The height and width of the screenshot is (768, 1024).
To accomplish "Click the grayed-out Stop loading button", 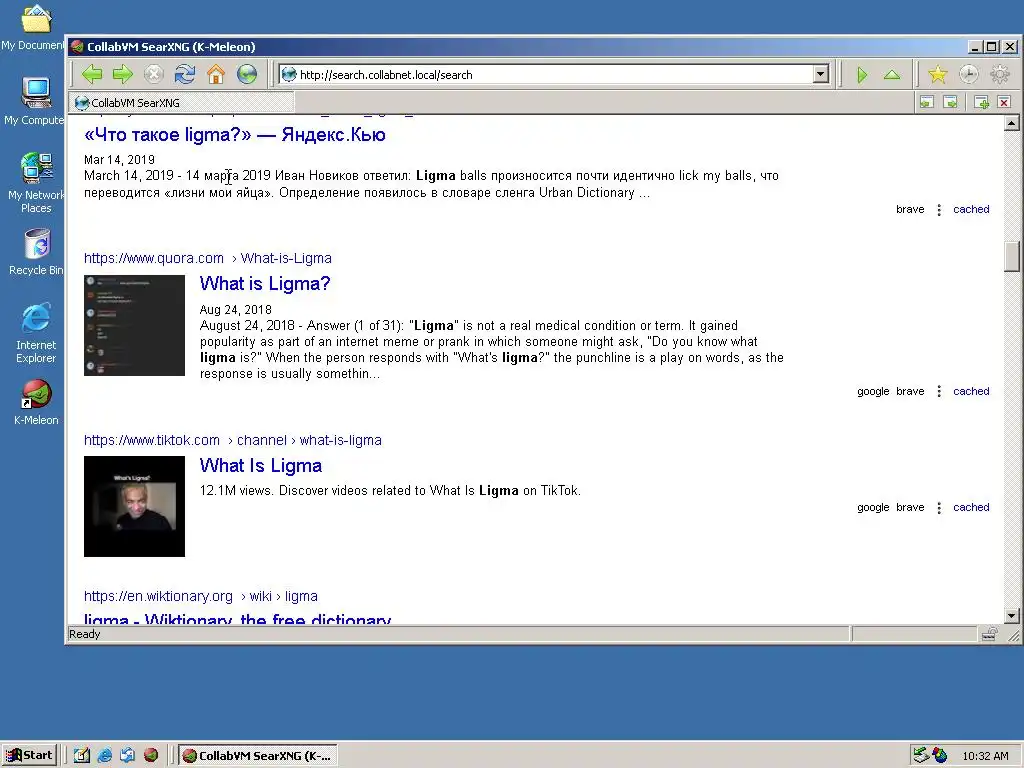I will click(x=153, y=74).
